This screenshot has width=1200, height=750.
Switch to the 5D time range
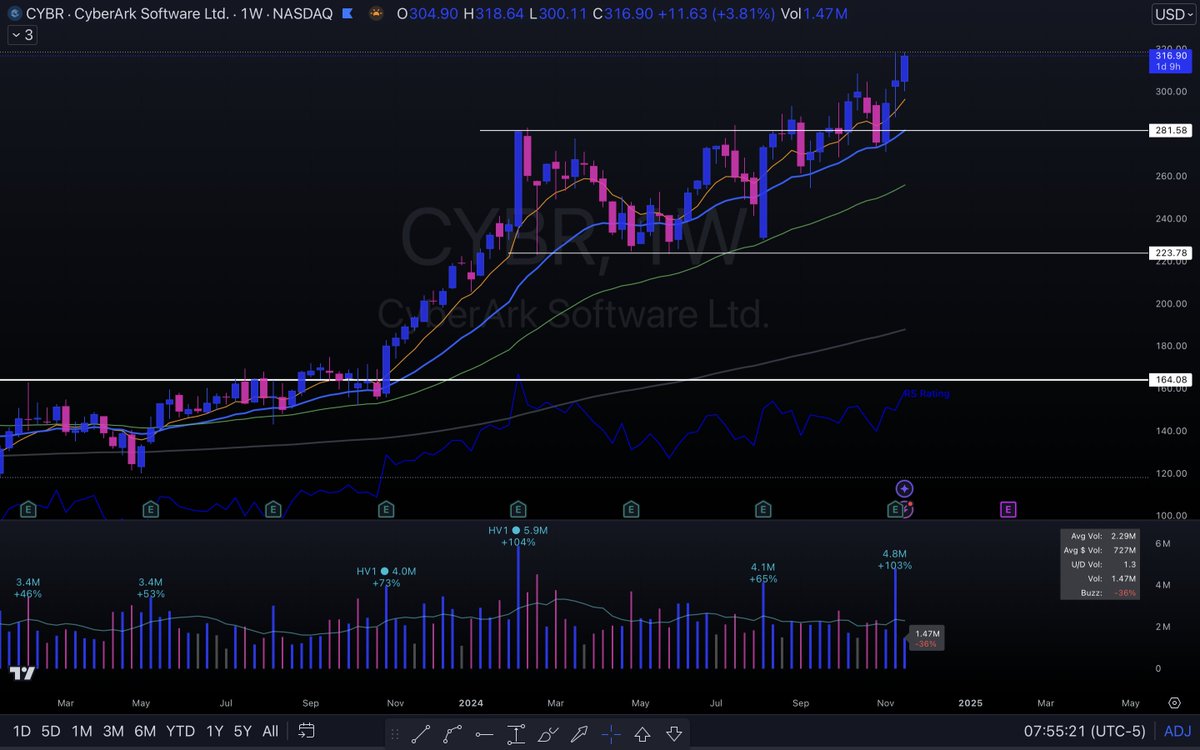(51, 731)
